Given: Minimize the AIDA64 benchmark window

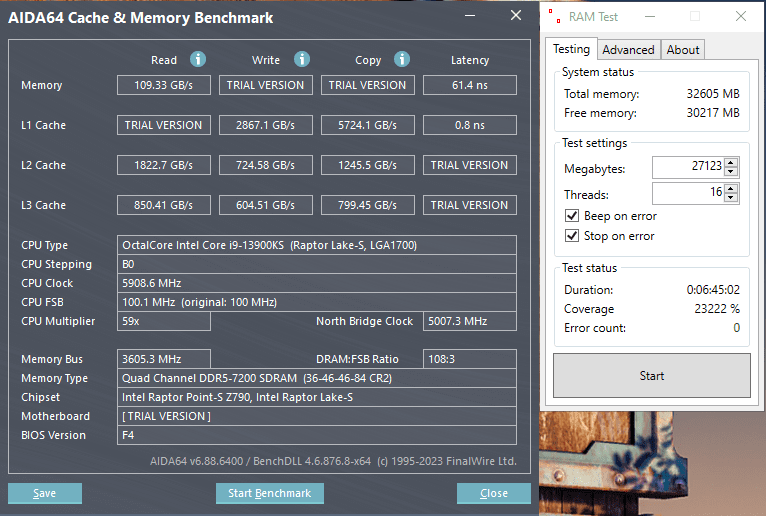Looking at the screenshot, I should 470,16.
